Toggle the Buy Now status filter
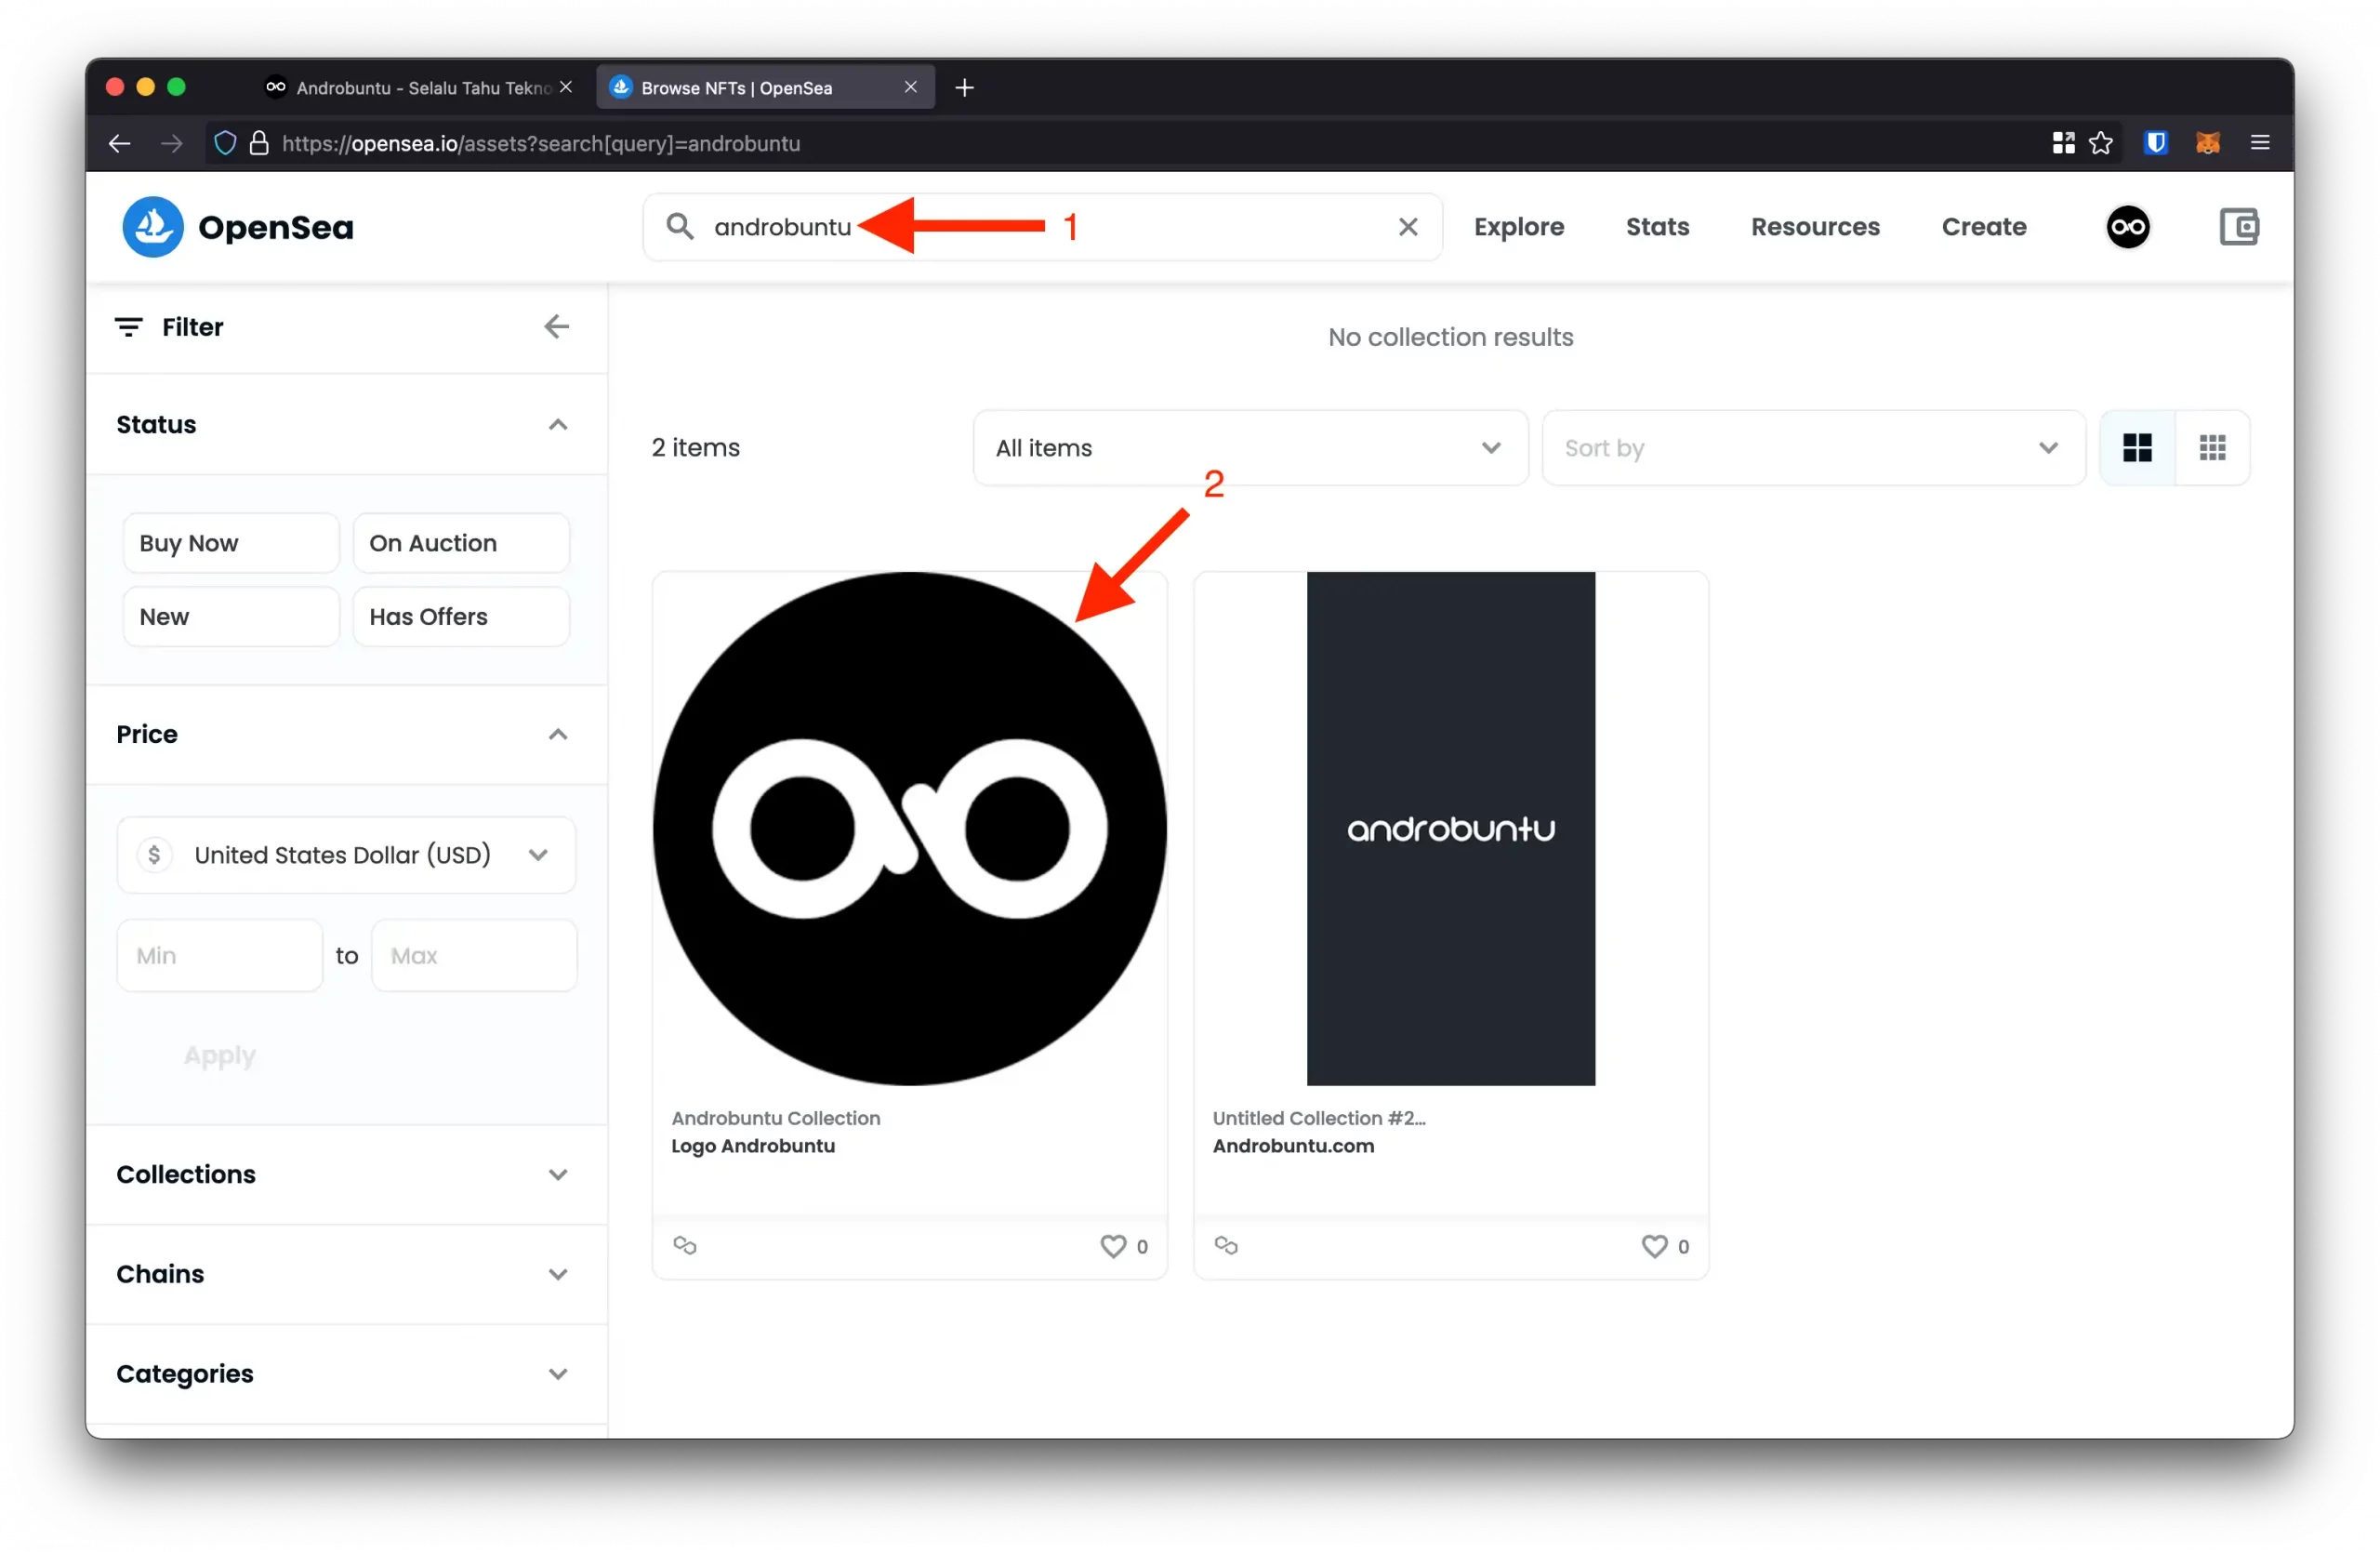Viewport: 2380px width, 1552px height. pos(231,543)
